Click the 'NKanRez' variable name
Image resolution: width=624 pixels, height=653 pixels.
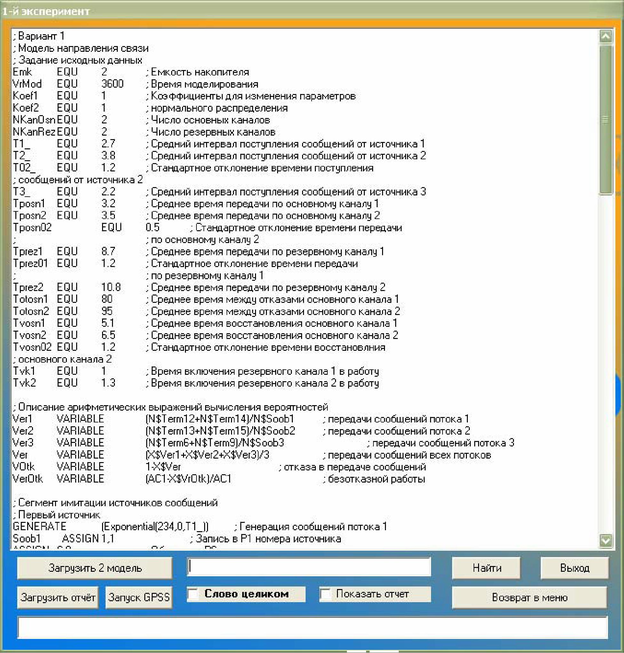34,132
